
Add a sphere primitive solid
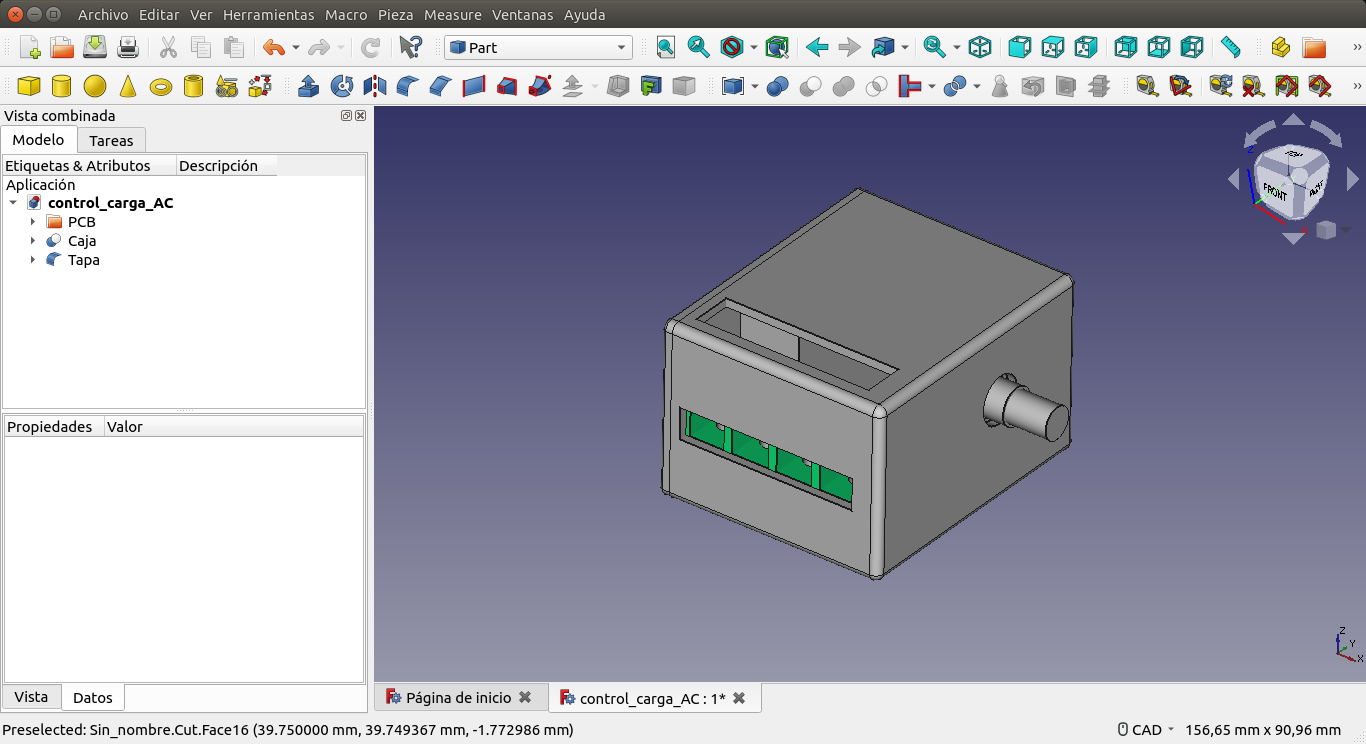95,87
